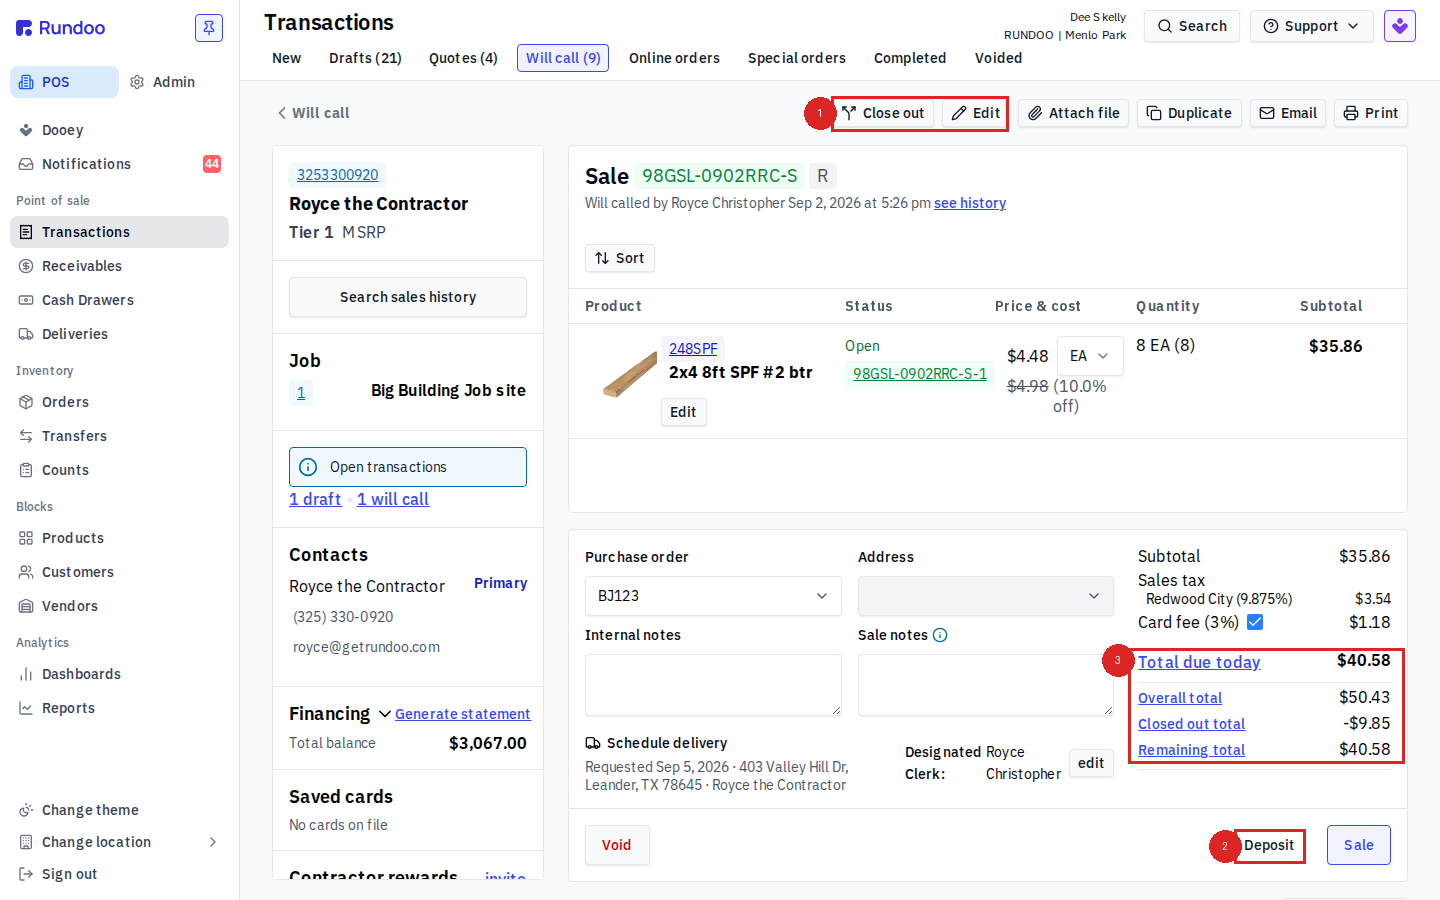Print this transaction
This screenshot has height=900, width=1440.
[1371, 113]
